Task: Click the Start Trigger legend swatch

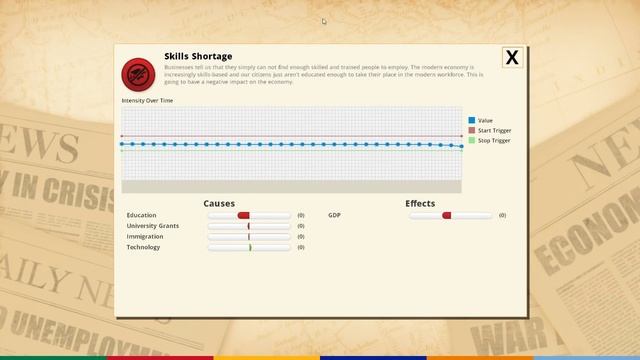Action: pos(472,130)
